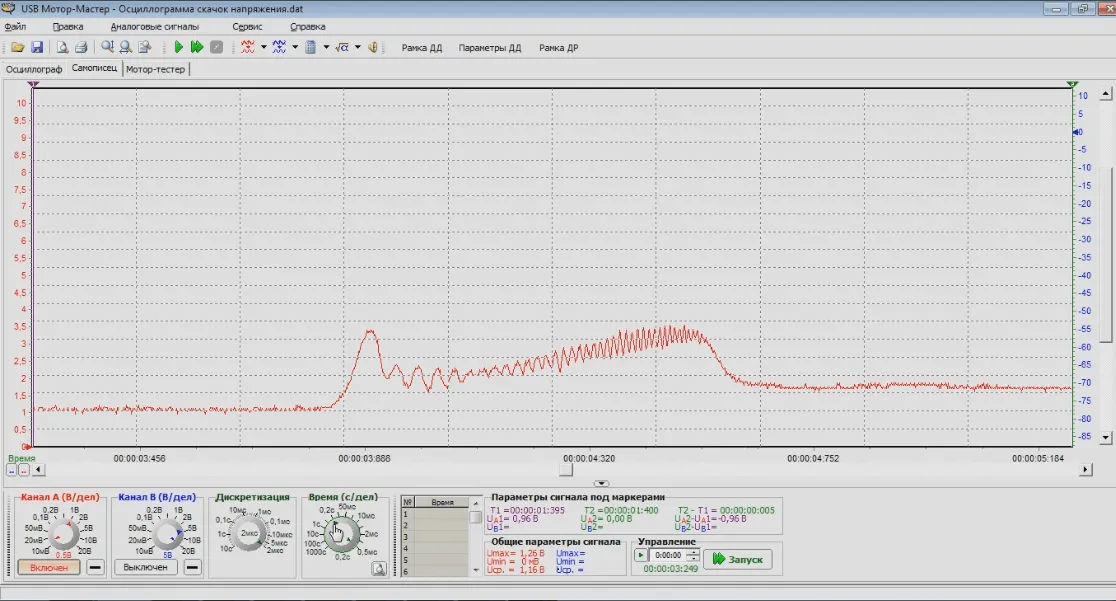Open the Сервис menu
Screen dimensions: 1116x601
tap(247, 26)
